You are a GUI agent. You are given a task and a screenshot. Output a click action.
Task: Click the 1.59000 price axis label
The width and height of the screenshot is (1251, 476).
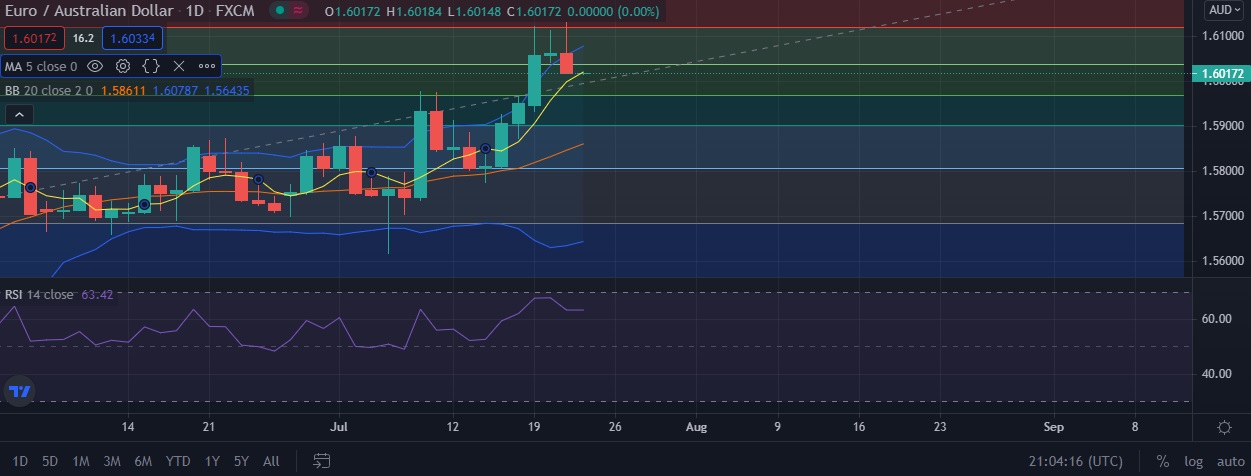[1224, 126]
